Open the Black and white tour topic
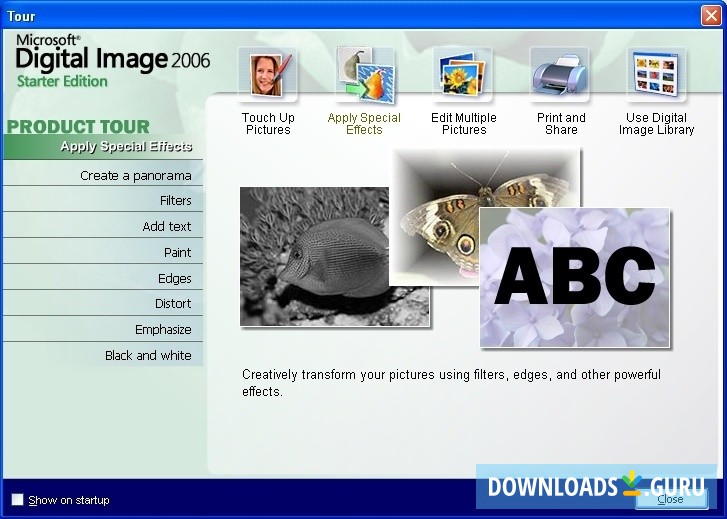727x519 pixels. 103,355
